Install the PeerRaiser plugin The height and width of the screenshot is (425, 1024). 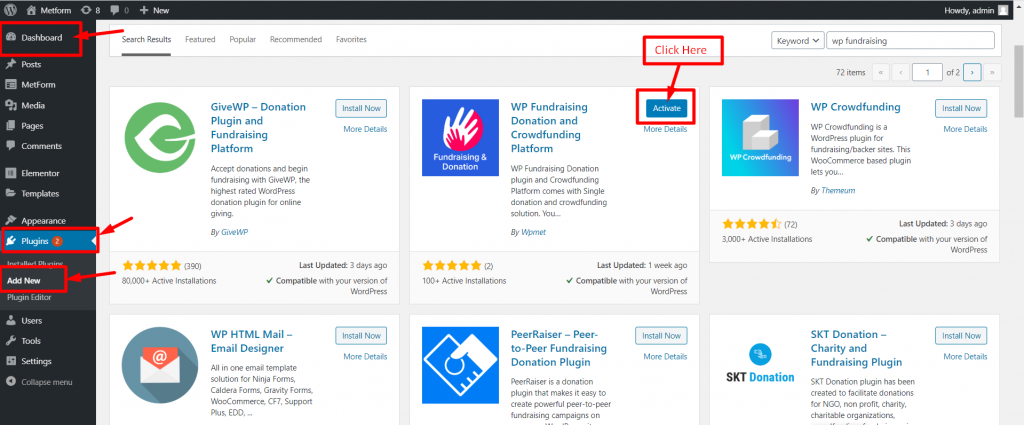coord(661,336)
